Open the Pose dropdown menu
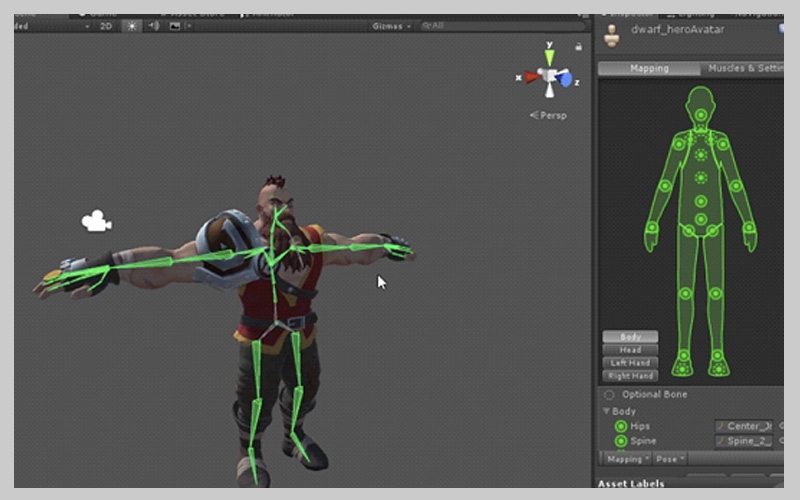The image size is (800, 500). click(669, 459)
